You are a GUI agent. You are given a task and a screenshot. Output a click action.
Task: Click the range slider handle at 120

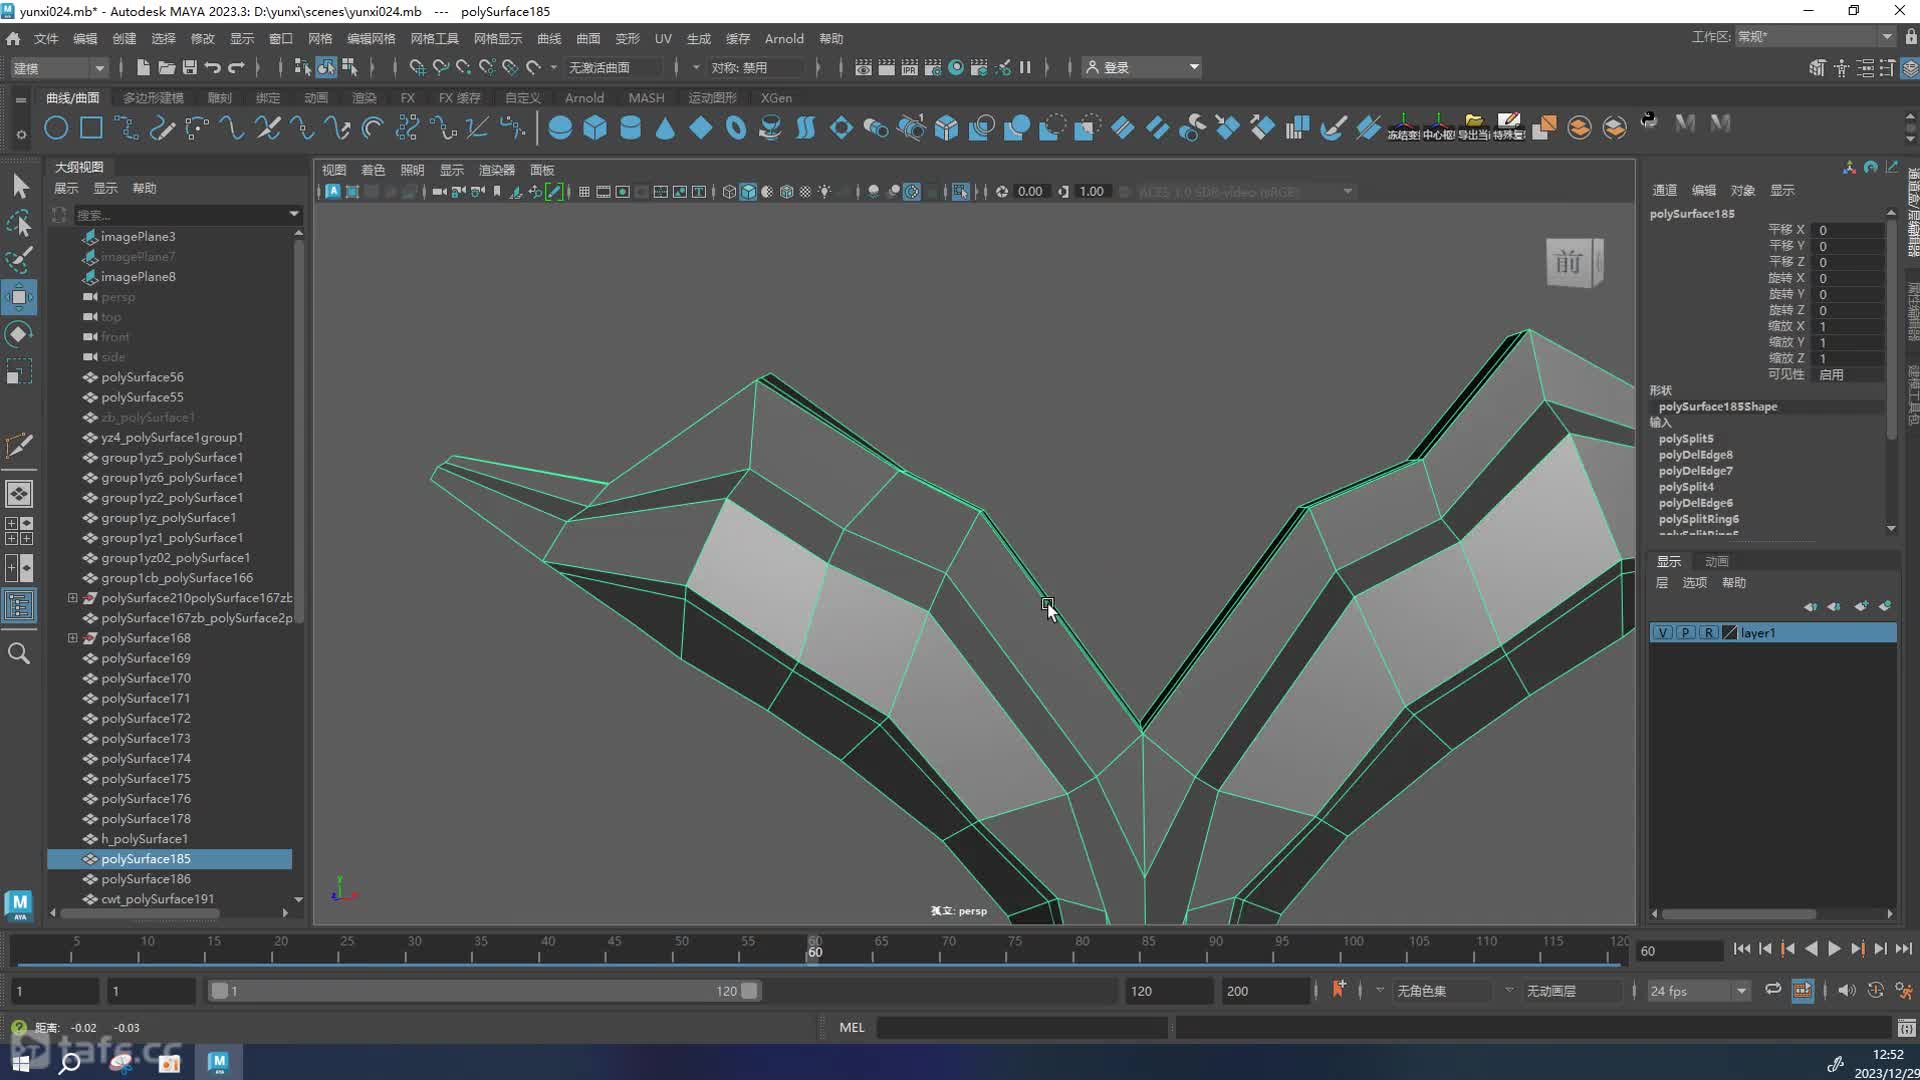[x=749, y=991]
